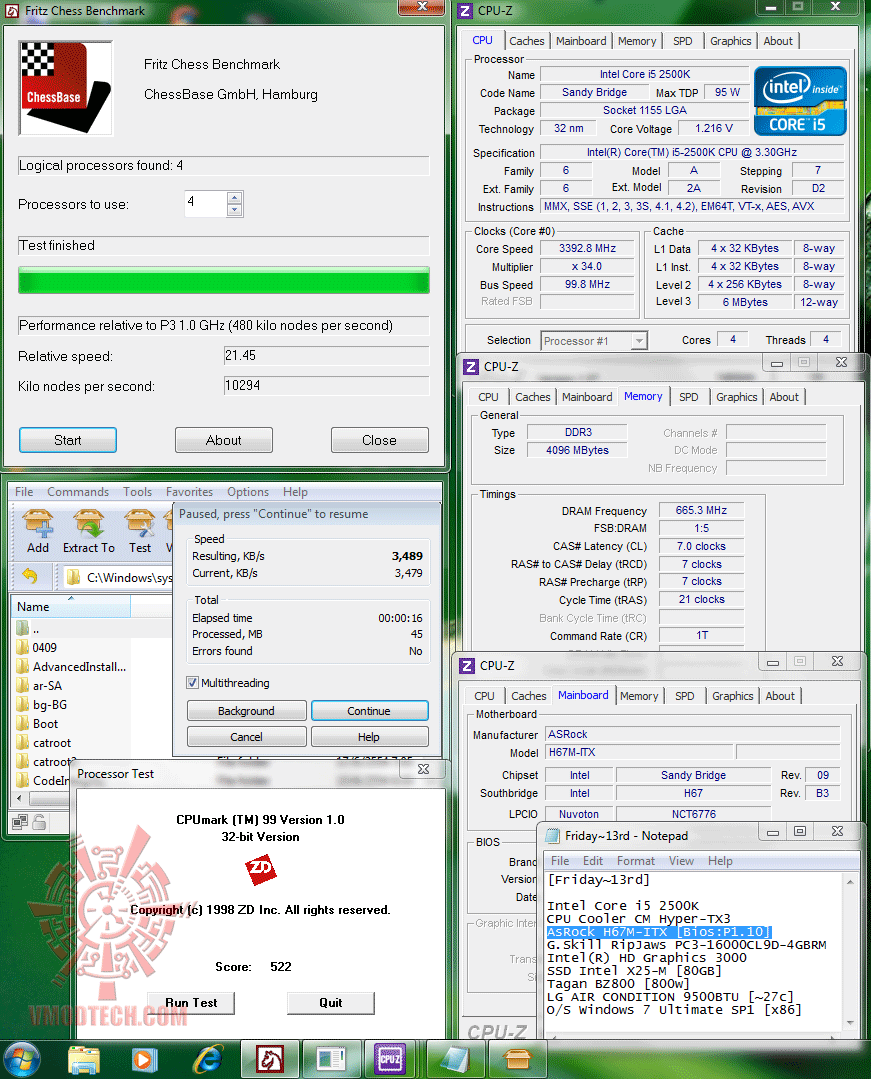The width and height of the screenshot is (871, 1079).
Task: Switch to CPU-Z taskbar icon
Action: click(390, 1060)
